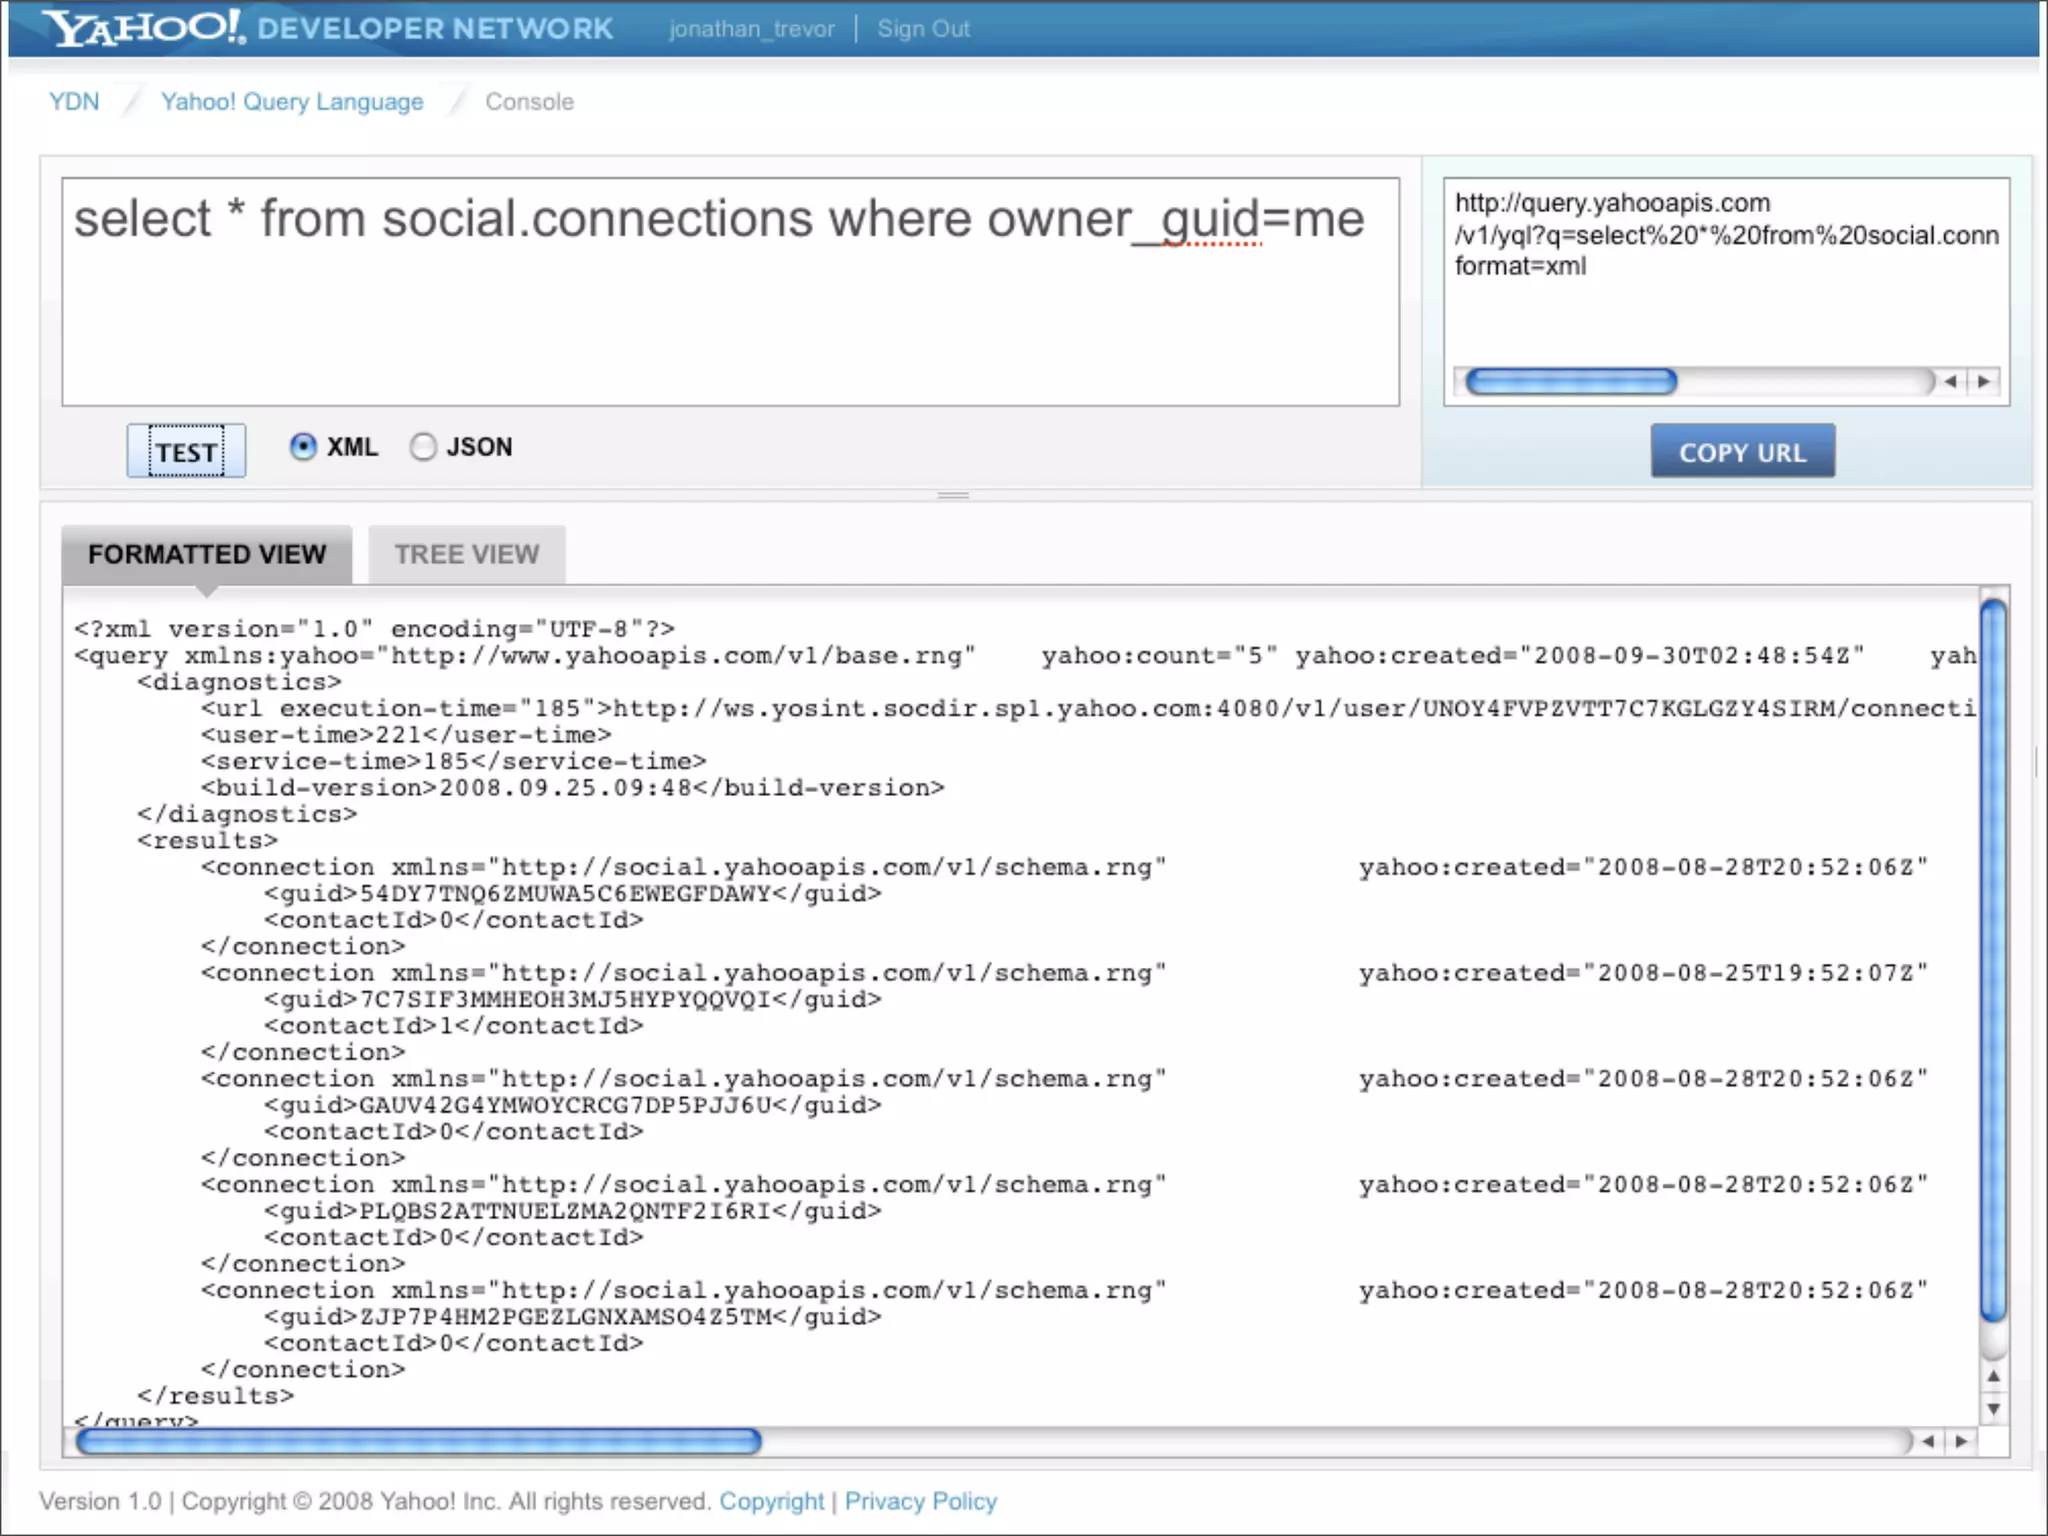
Task: Click the guid ZJP7P4HM2PGEZLGNXAMSO4Z5TM line
Action: (x=573, y=1317)
